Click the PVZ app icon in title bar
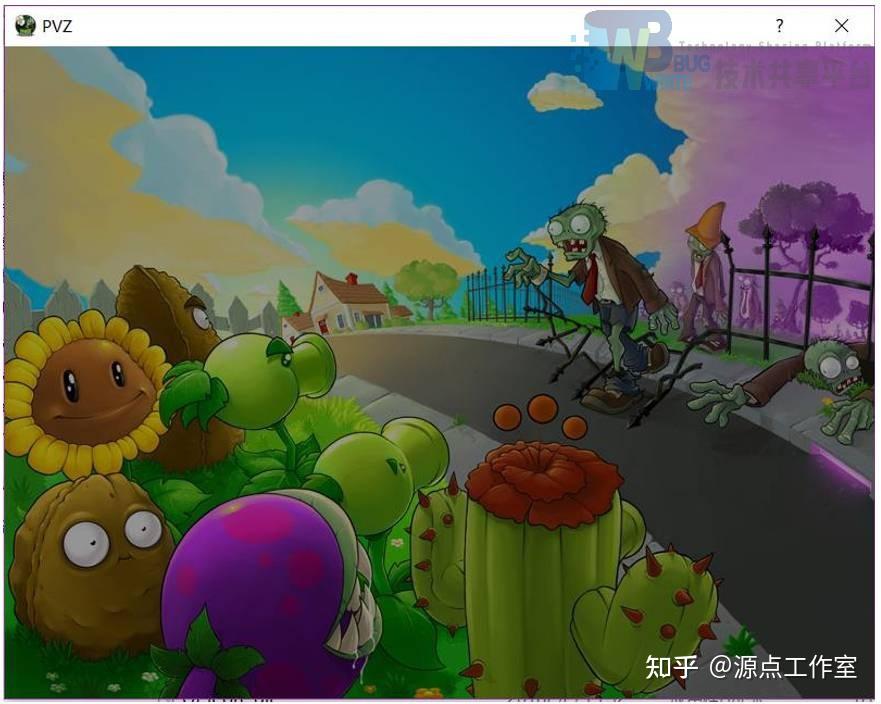881x704 pixels. point(25,26)
